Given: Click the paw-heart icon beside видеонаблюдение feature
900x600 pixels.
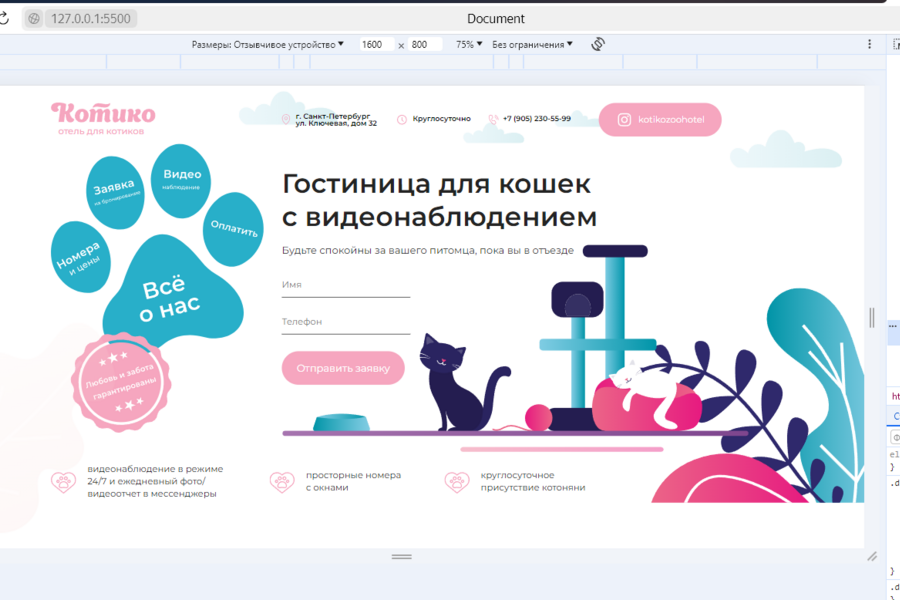Looking at the screenshot, I should coord(64,482).
